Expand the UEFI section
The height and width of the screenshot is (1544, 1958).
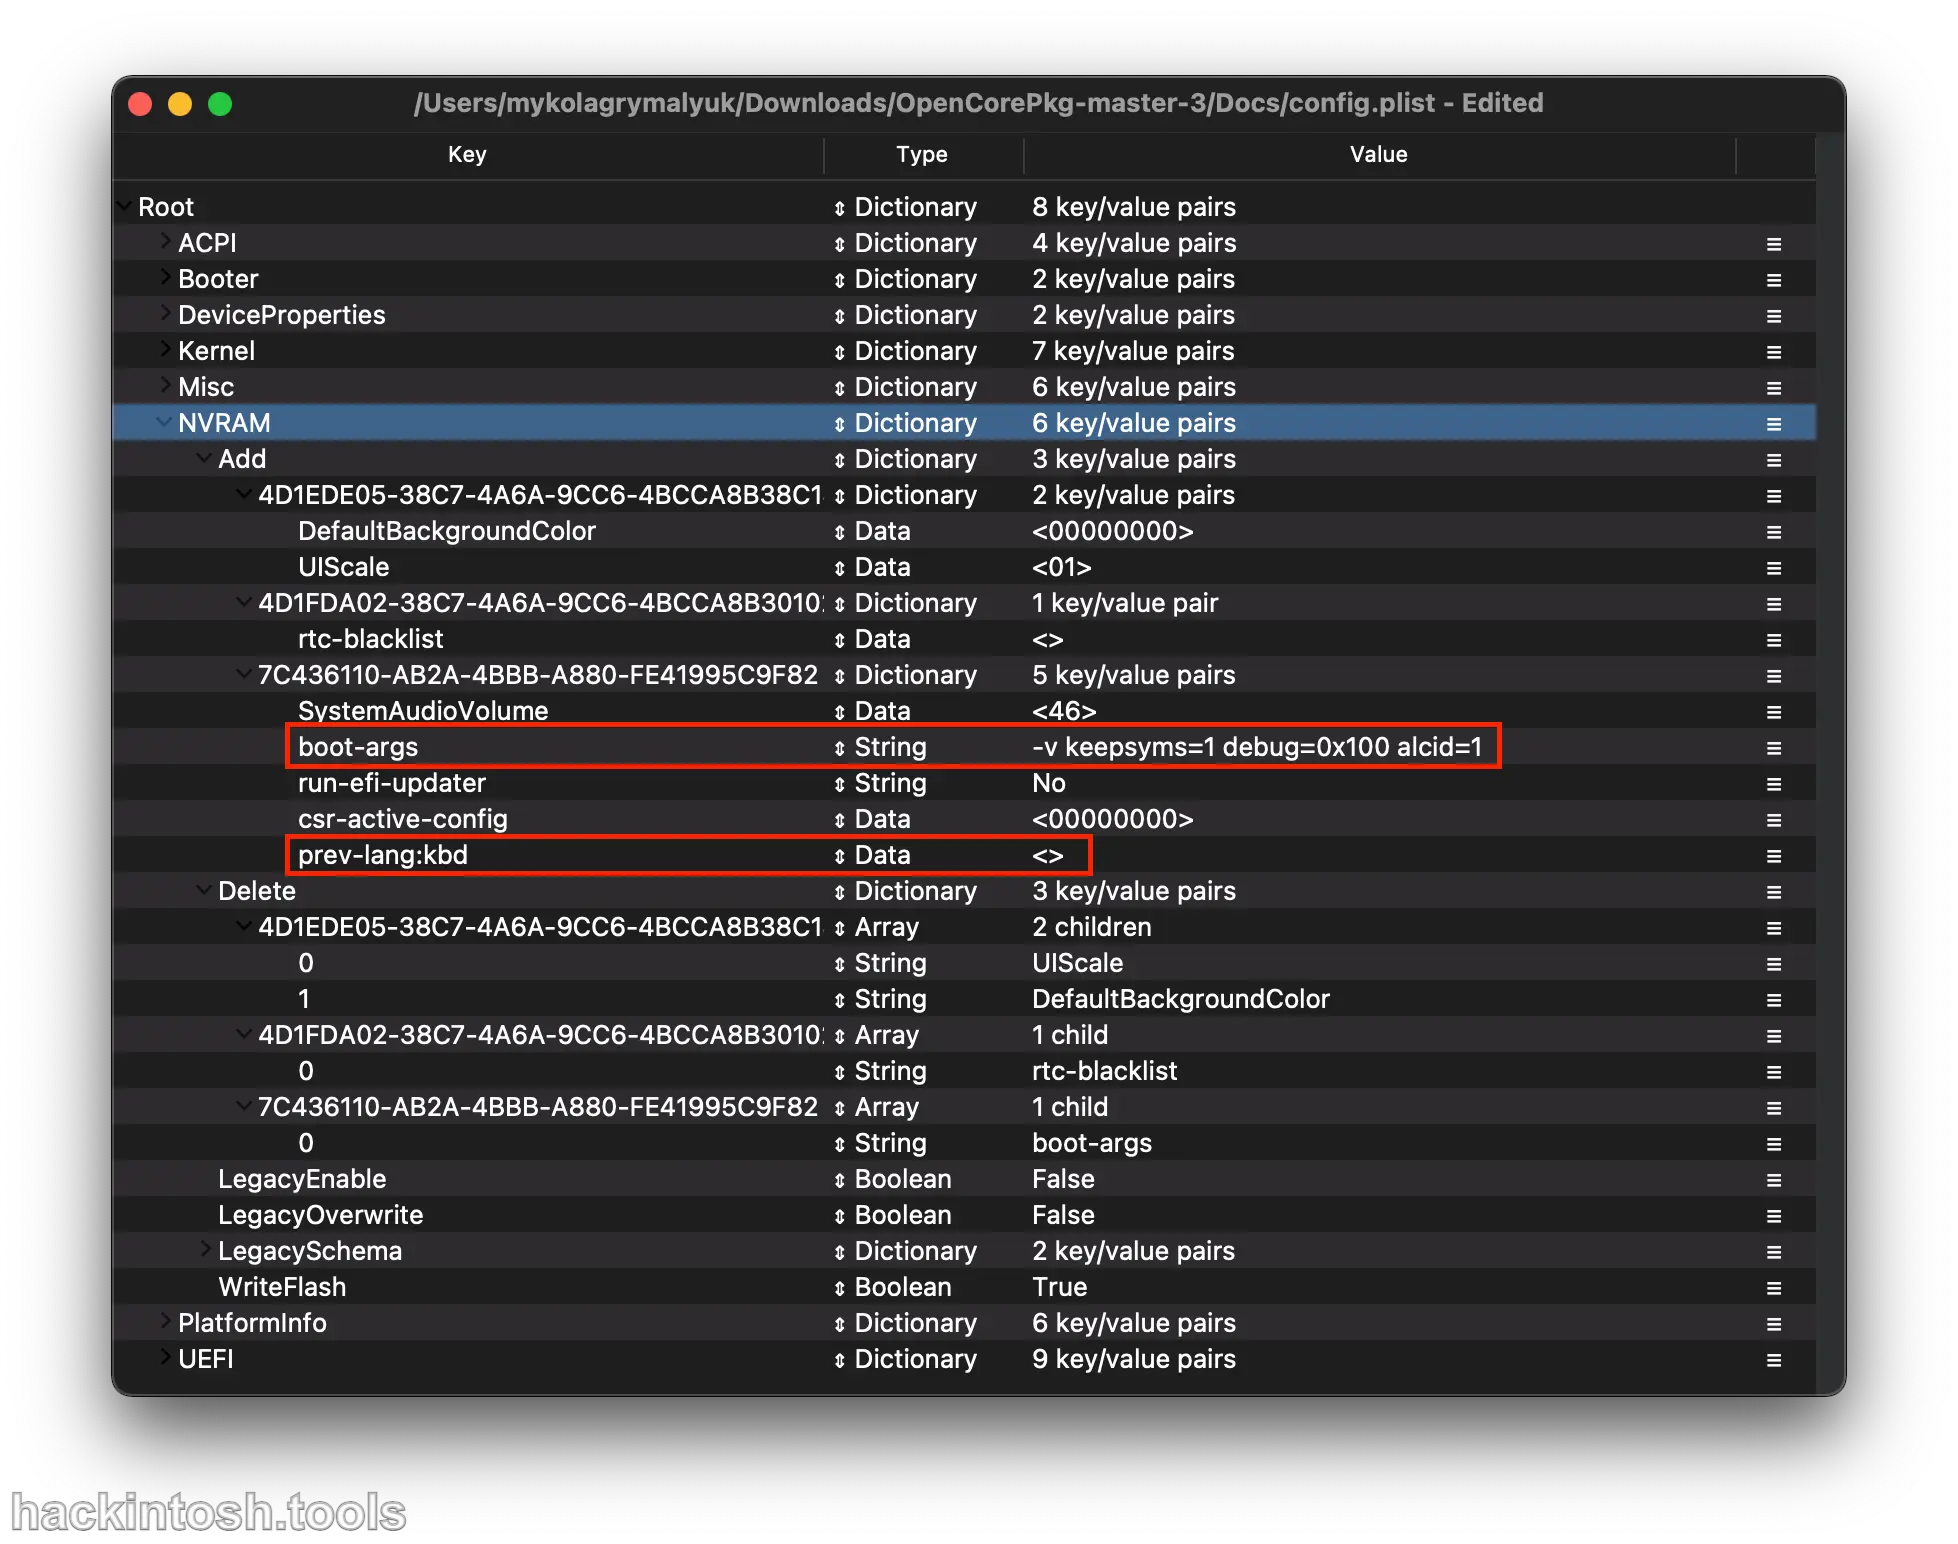(x=166, y=1357)
